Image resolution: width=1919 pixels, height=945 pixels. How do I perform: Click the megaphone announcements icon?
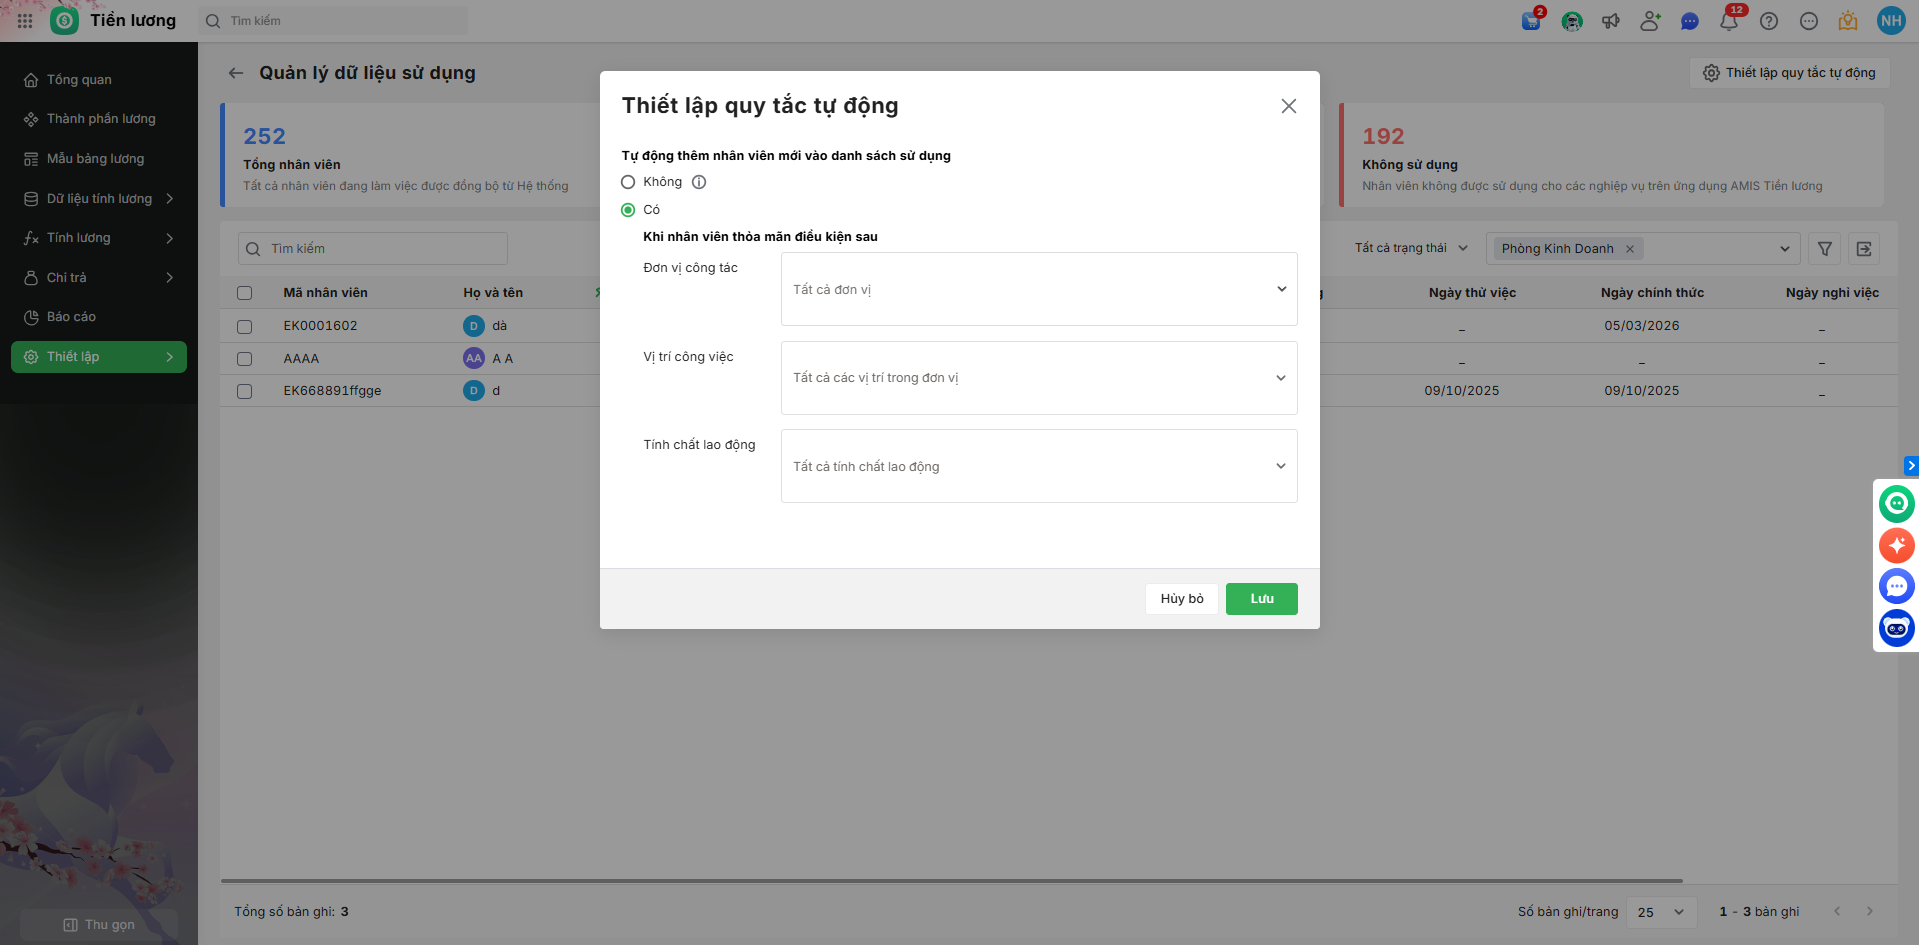1611,21
